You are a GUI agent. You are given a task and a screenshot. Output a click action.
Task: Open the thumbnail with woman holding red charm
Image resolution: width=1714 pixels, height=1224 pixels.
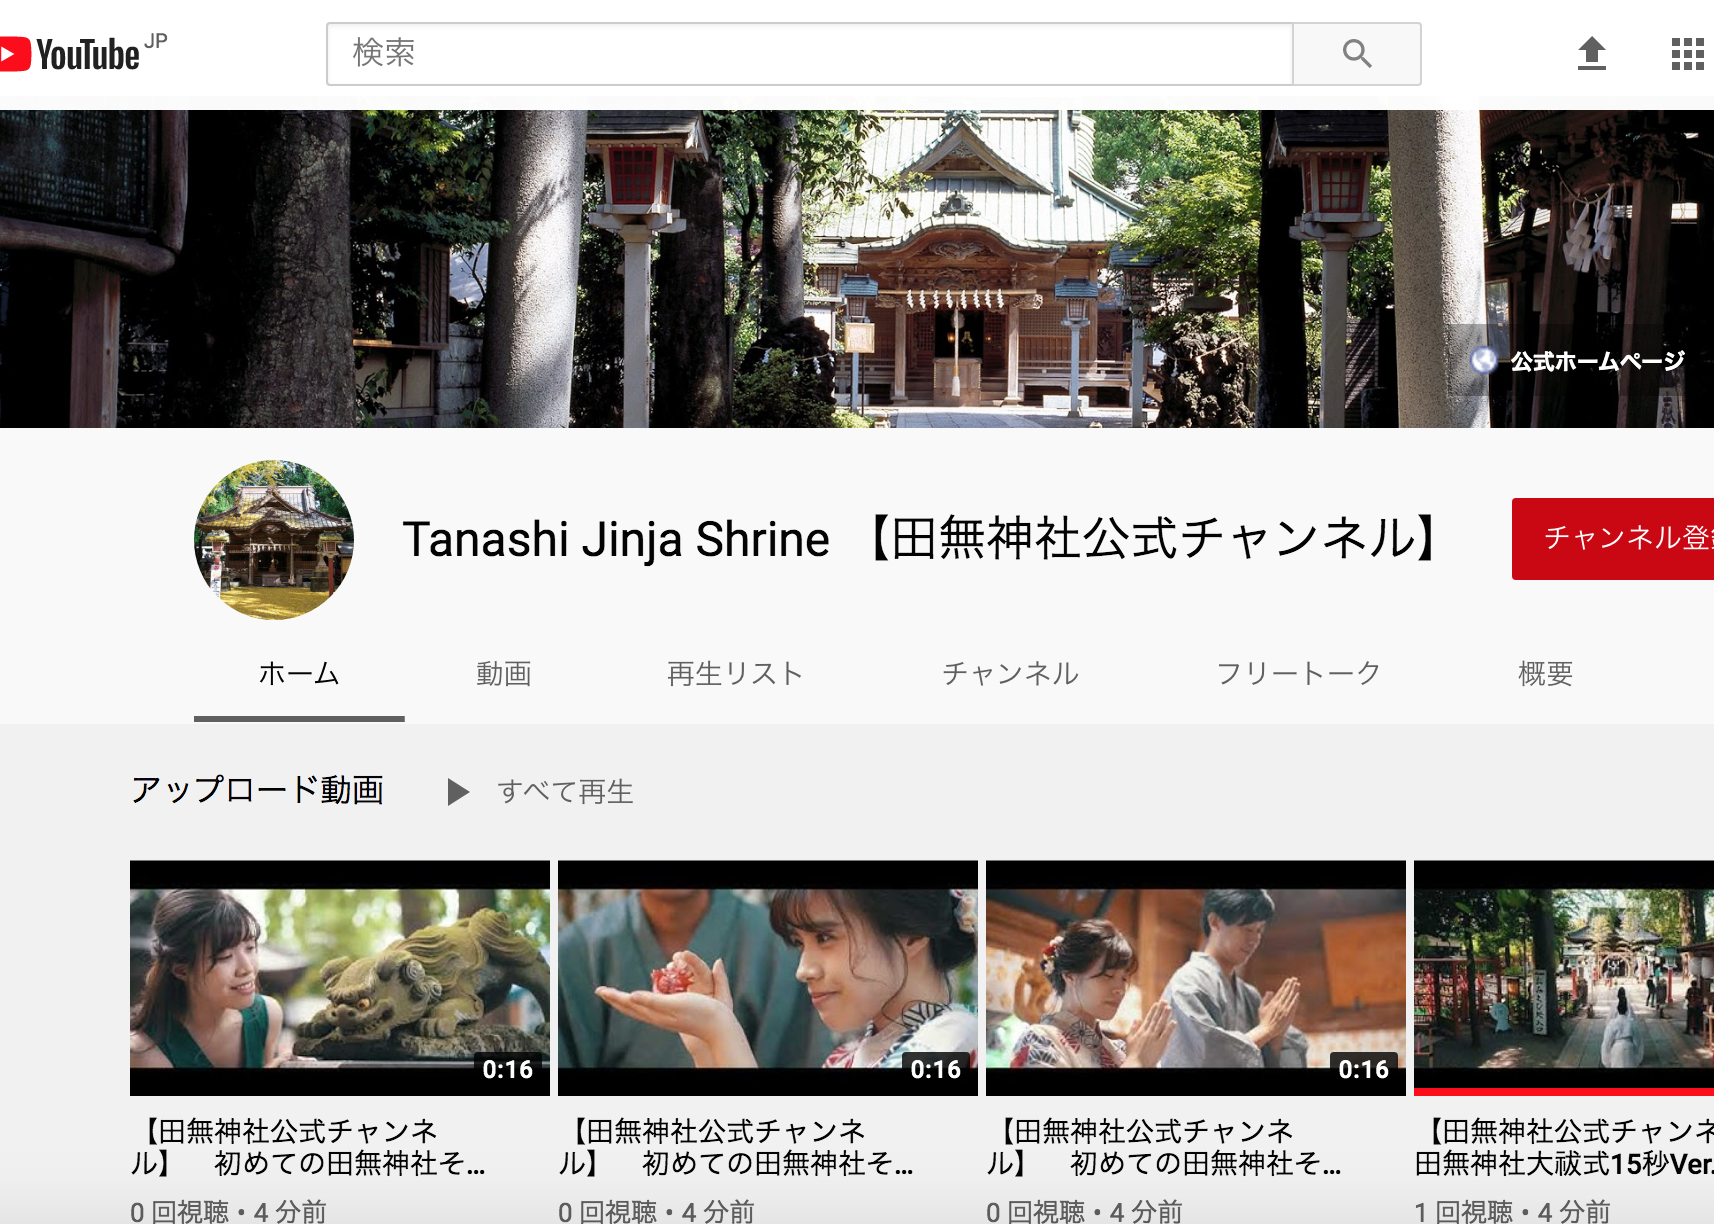pos(768,978)
